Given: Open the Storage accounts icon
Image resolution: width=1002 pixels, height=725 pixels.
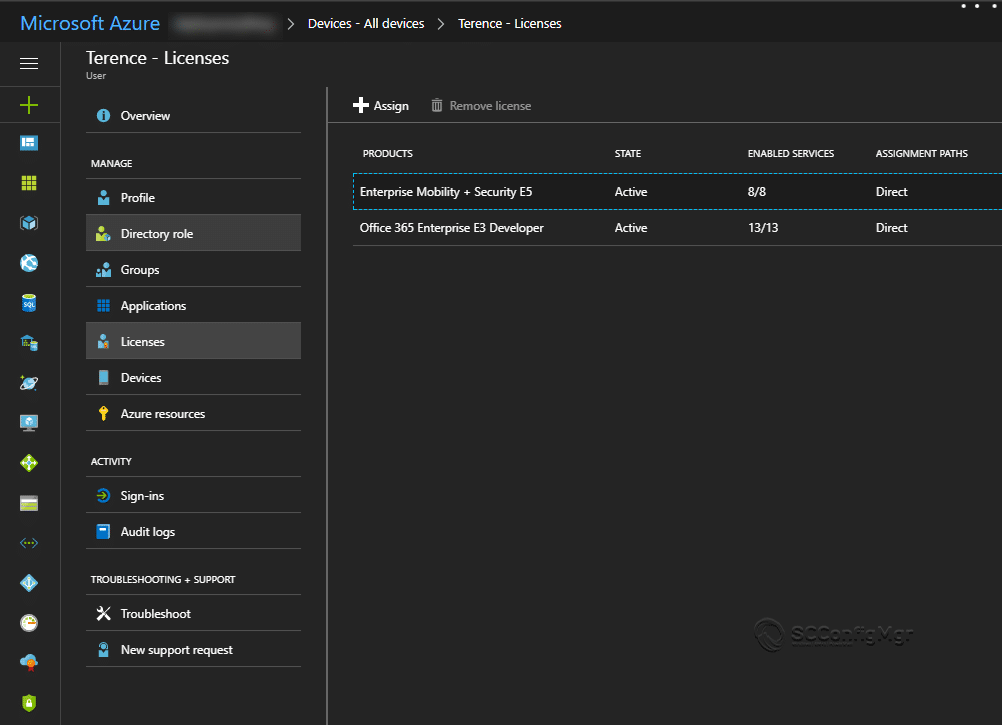Looking at the screenshot, I should pyautogui.click(x=29, y=503).
